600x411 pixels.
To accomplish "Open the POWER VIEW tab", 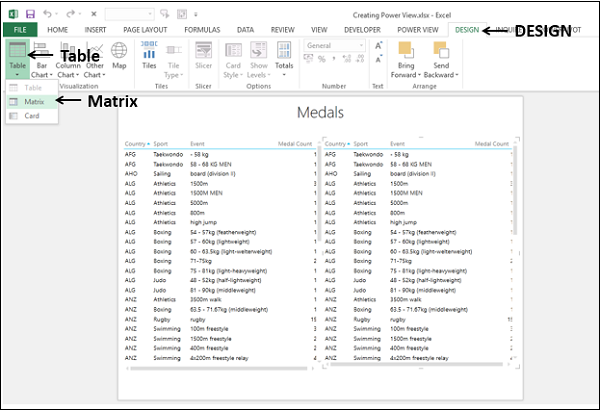I will (x=417, y=30).
